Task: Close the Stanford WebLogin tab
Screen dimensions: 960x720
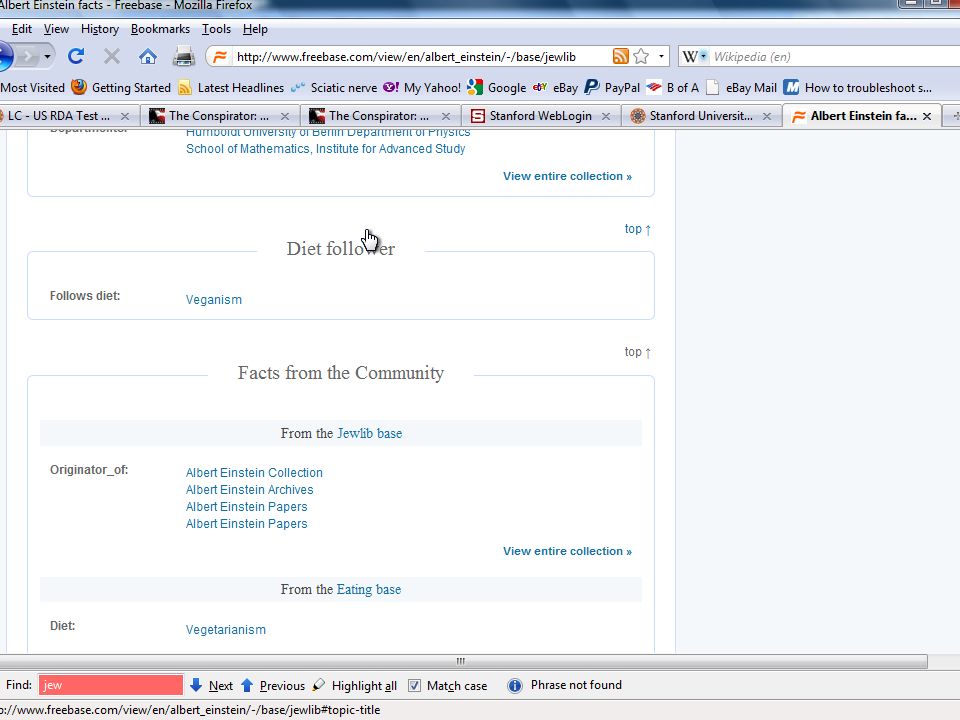Action: pyautogui.click(x=606, y=116)
